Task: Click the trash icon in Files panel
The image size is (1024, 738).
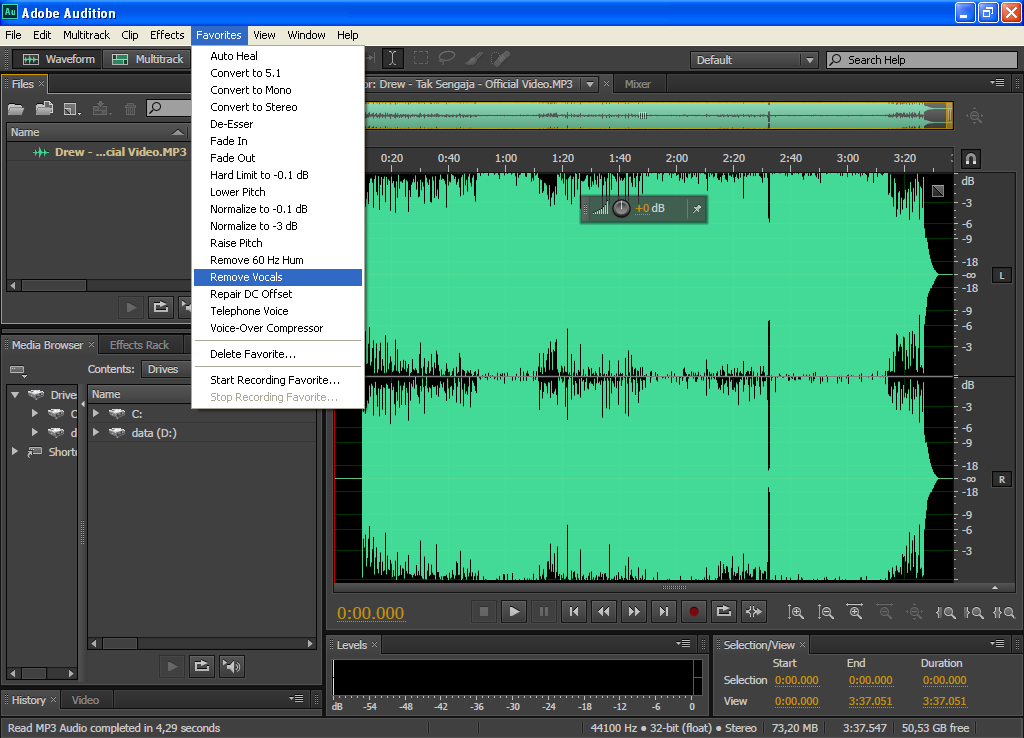Action: (x=131, y=108)
